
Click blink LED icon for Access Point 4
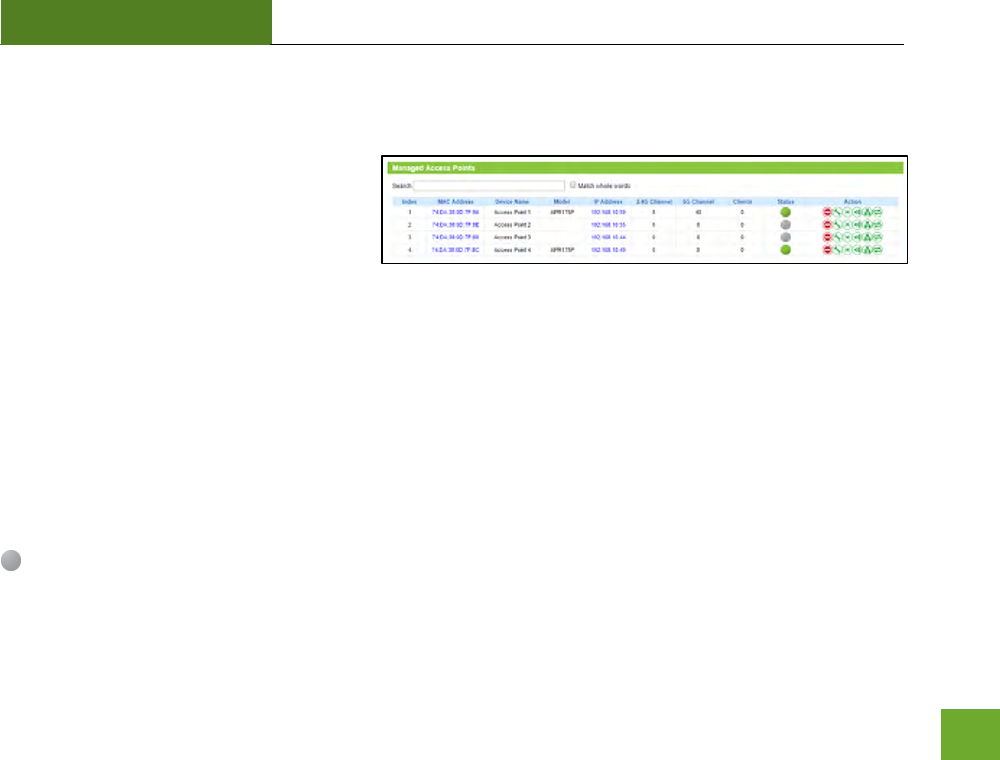pos(848,250)
